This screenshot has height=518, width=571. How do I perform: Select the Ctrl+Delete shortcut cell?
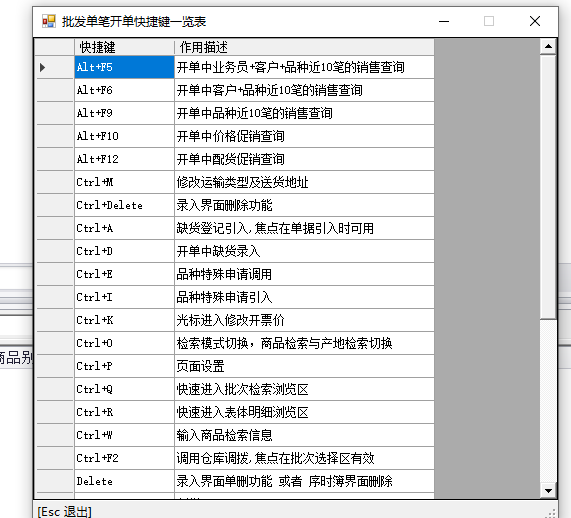click(x=124, y=205)
